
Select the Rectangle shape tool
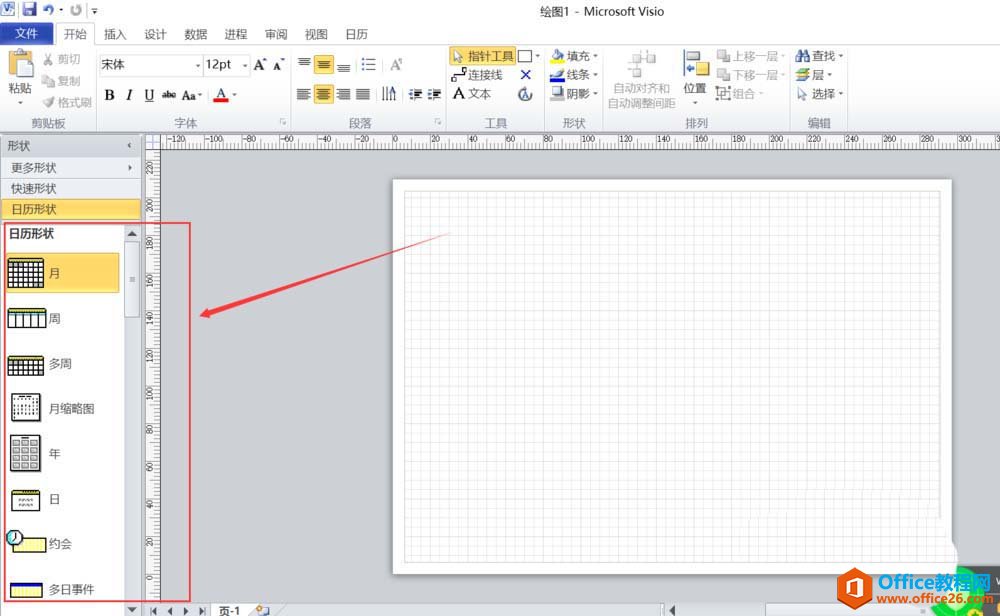pyautogui.click(x=525, y=56)
